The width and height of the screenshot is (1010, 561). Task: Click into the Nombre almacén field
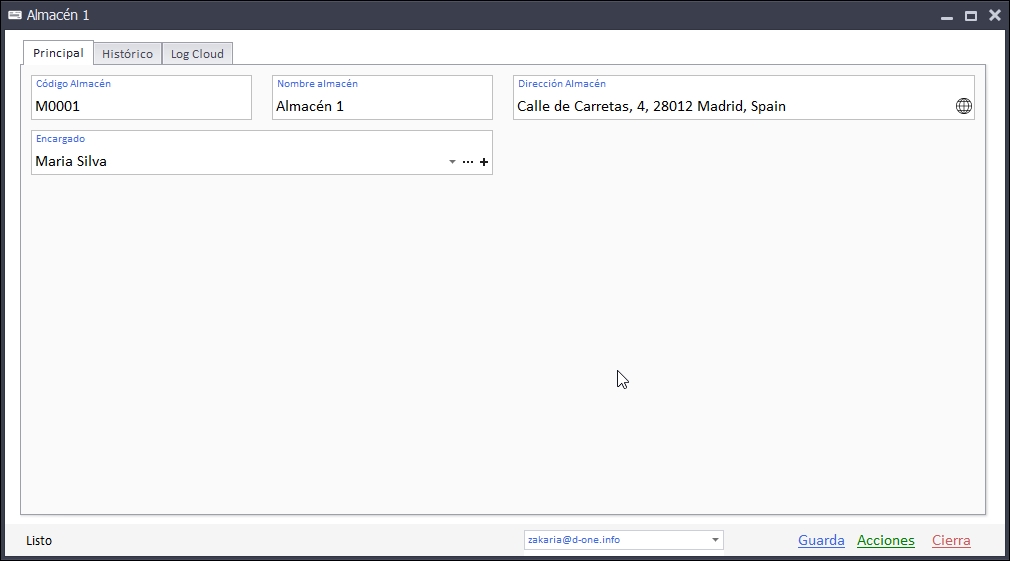point(382,106)
